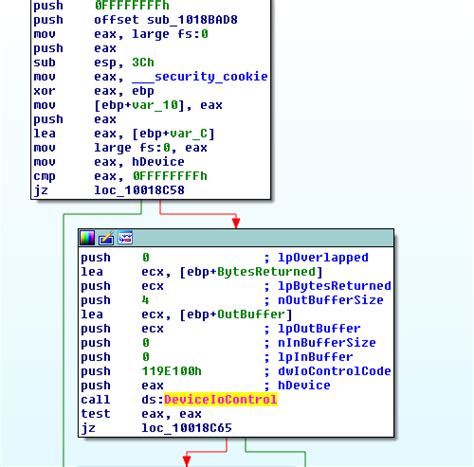Click the nInBufferSize comment
Viewport: 474px width, 467px height.
[327, 343]
